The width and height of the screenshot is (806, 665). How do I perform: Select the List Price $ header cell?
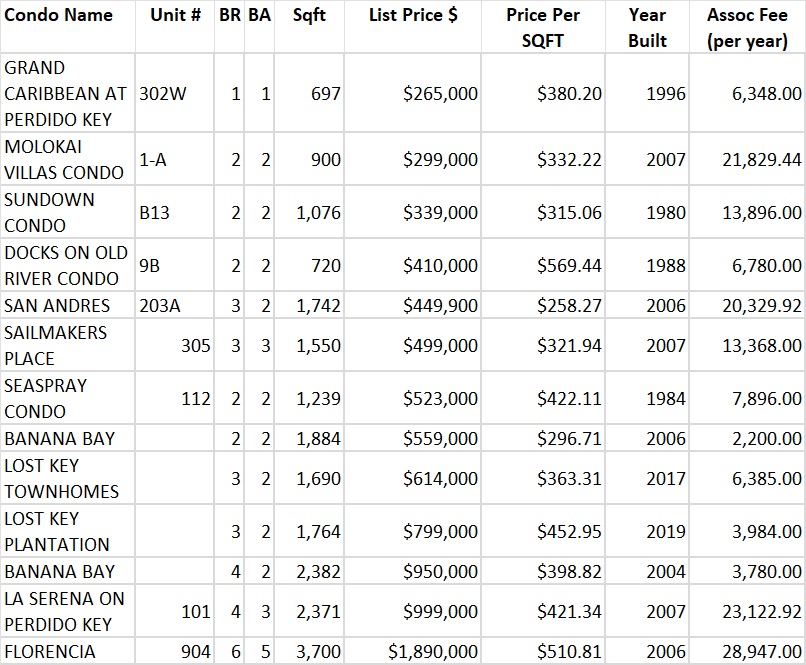point(413,16)
